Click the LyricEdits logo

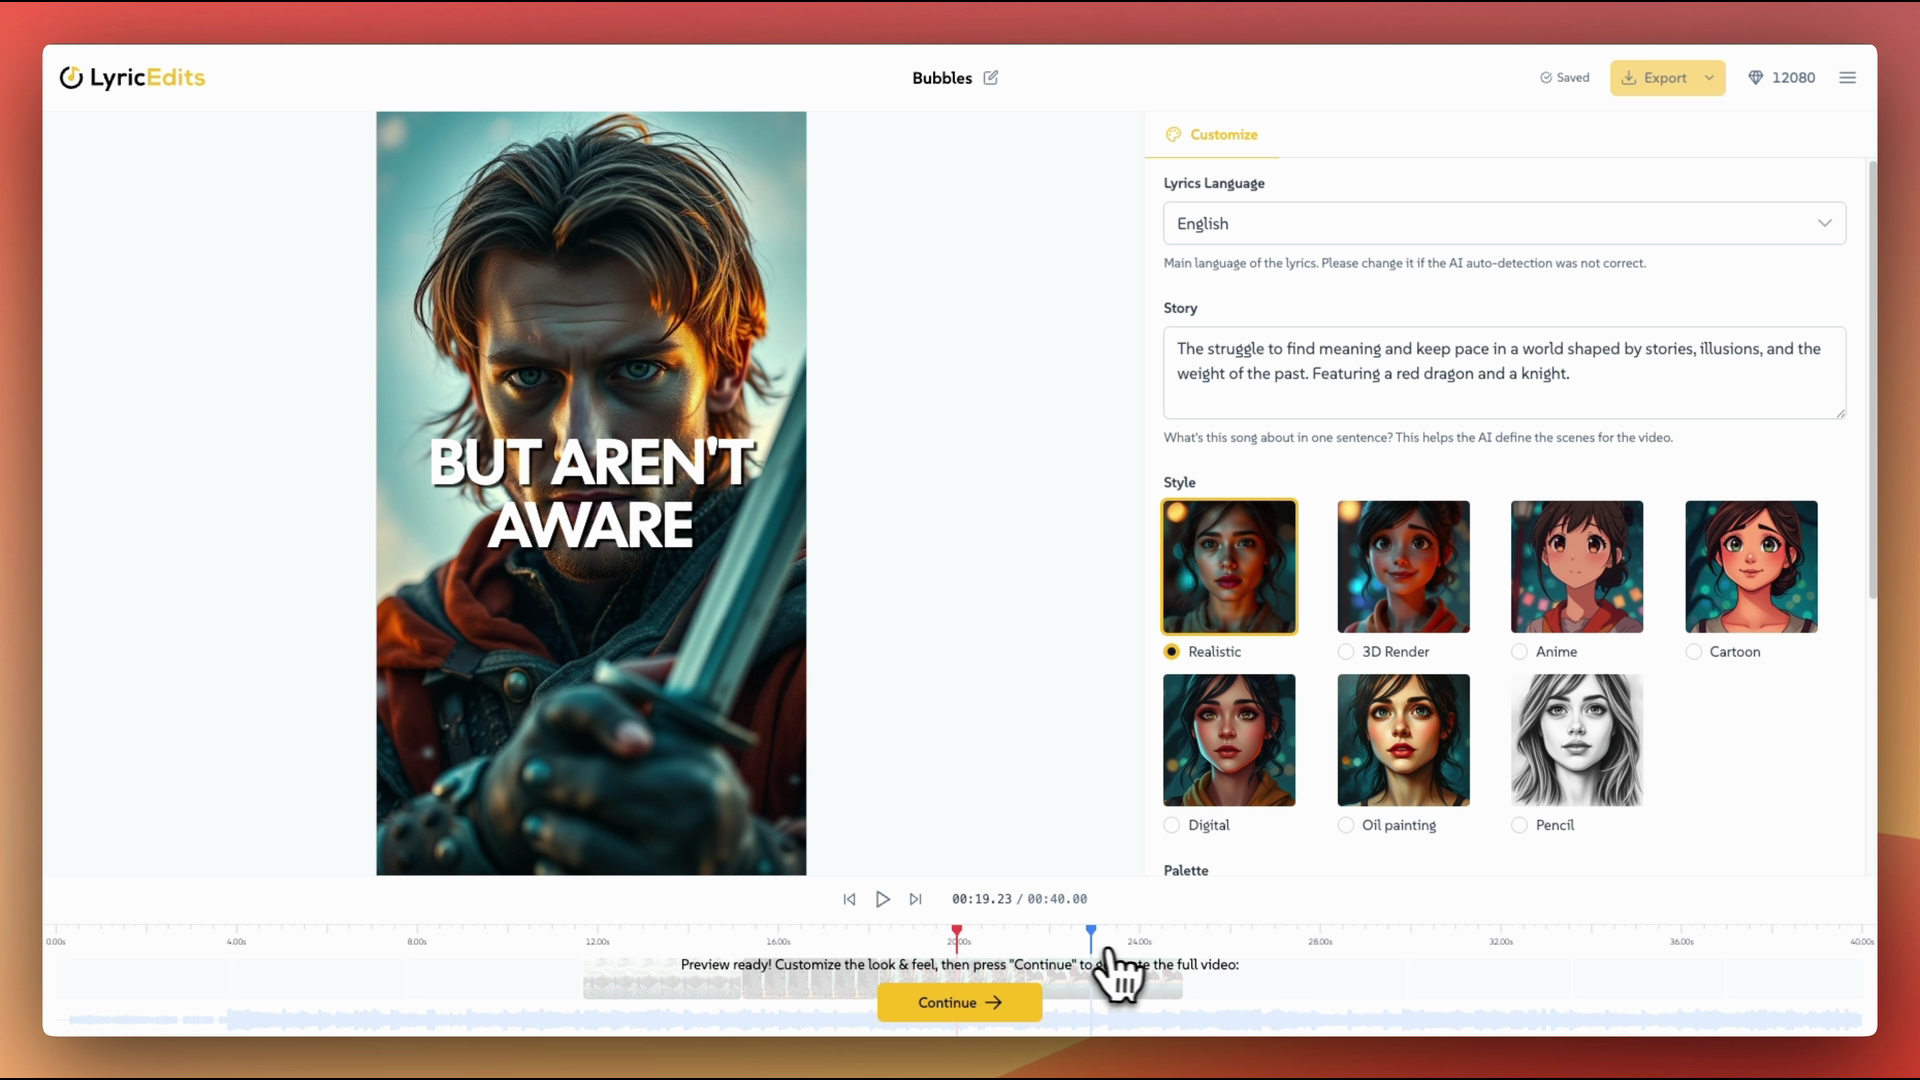[x=132, y=78]
